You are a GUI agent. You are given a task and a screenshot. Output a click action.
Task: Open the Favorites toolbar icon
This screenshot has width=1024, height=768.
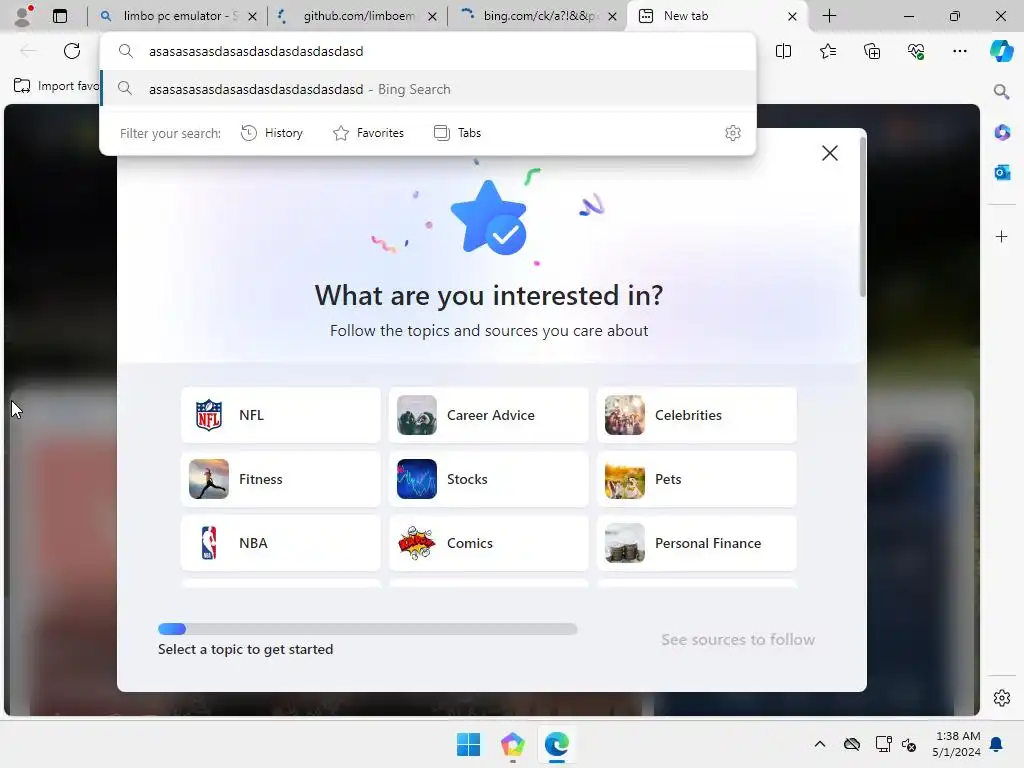click(827, 51)
